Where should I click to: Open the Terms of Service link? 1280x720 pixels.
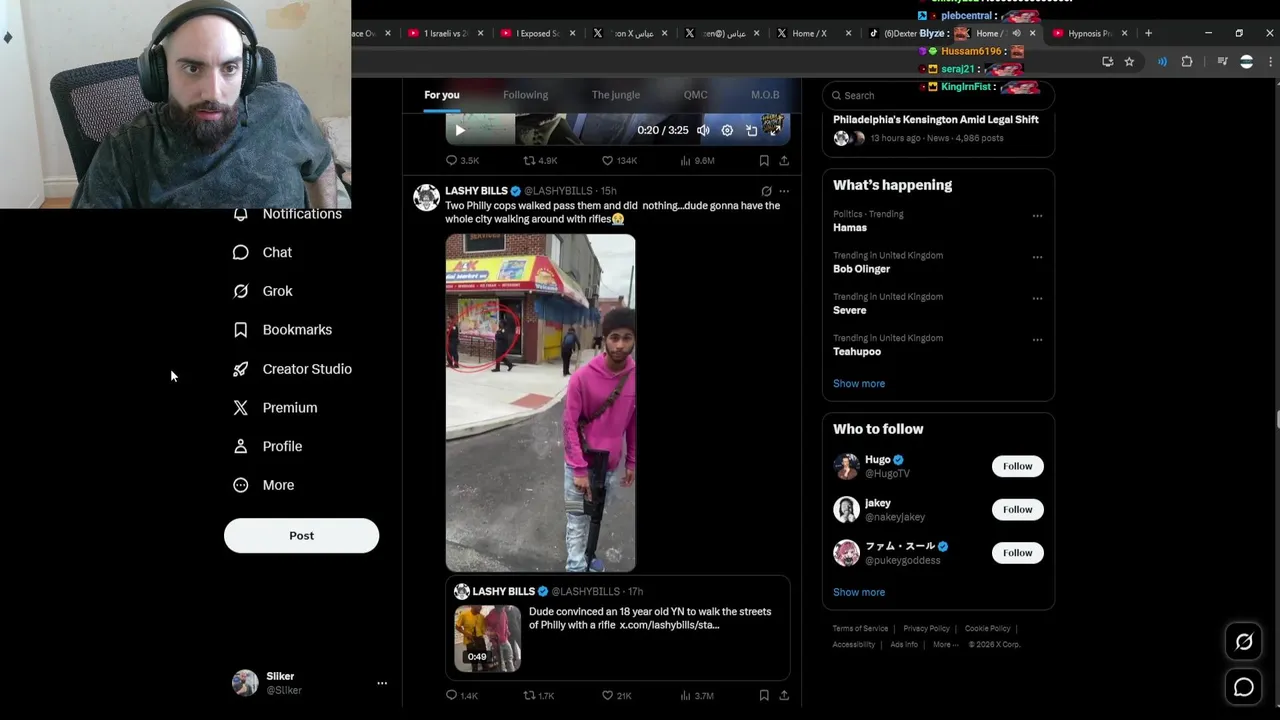(x=860, y=628)
